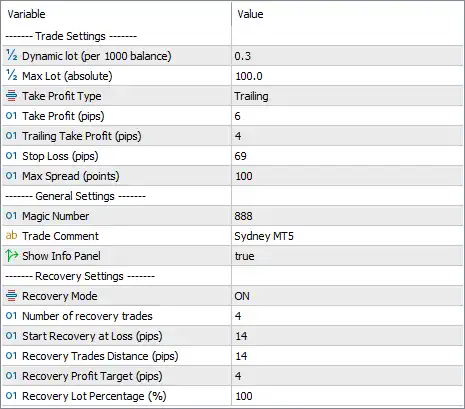Open the Take Profit Type Trailing dropdown
The image size is (465, 409).
347,96
